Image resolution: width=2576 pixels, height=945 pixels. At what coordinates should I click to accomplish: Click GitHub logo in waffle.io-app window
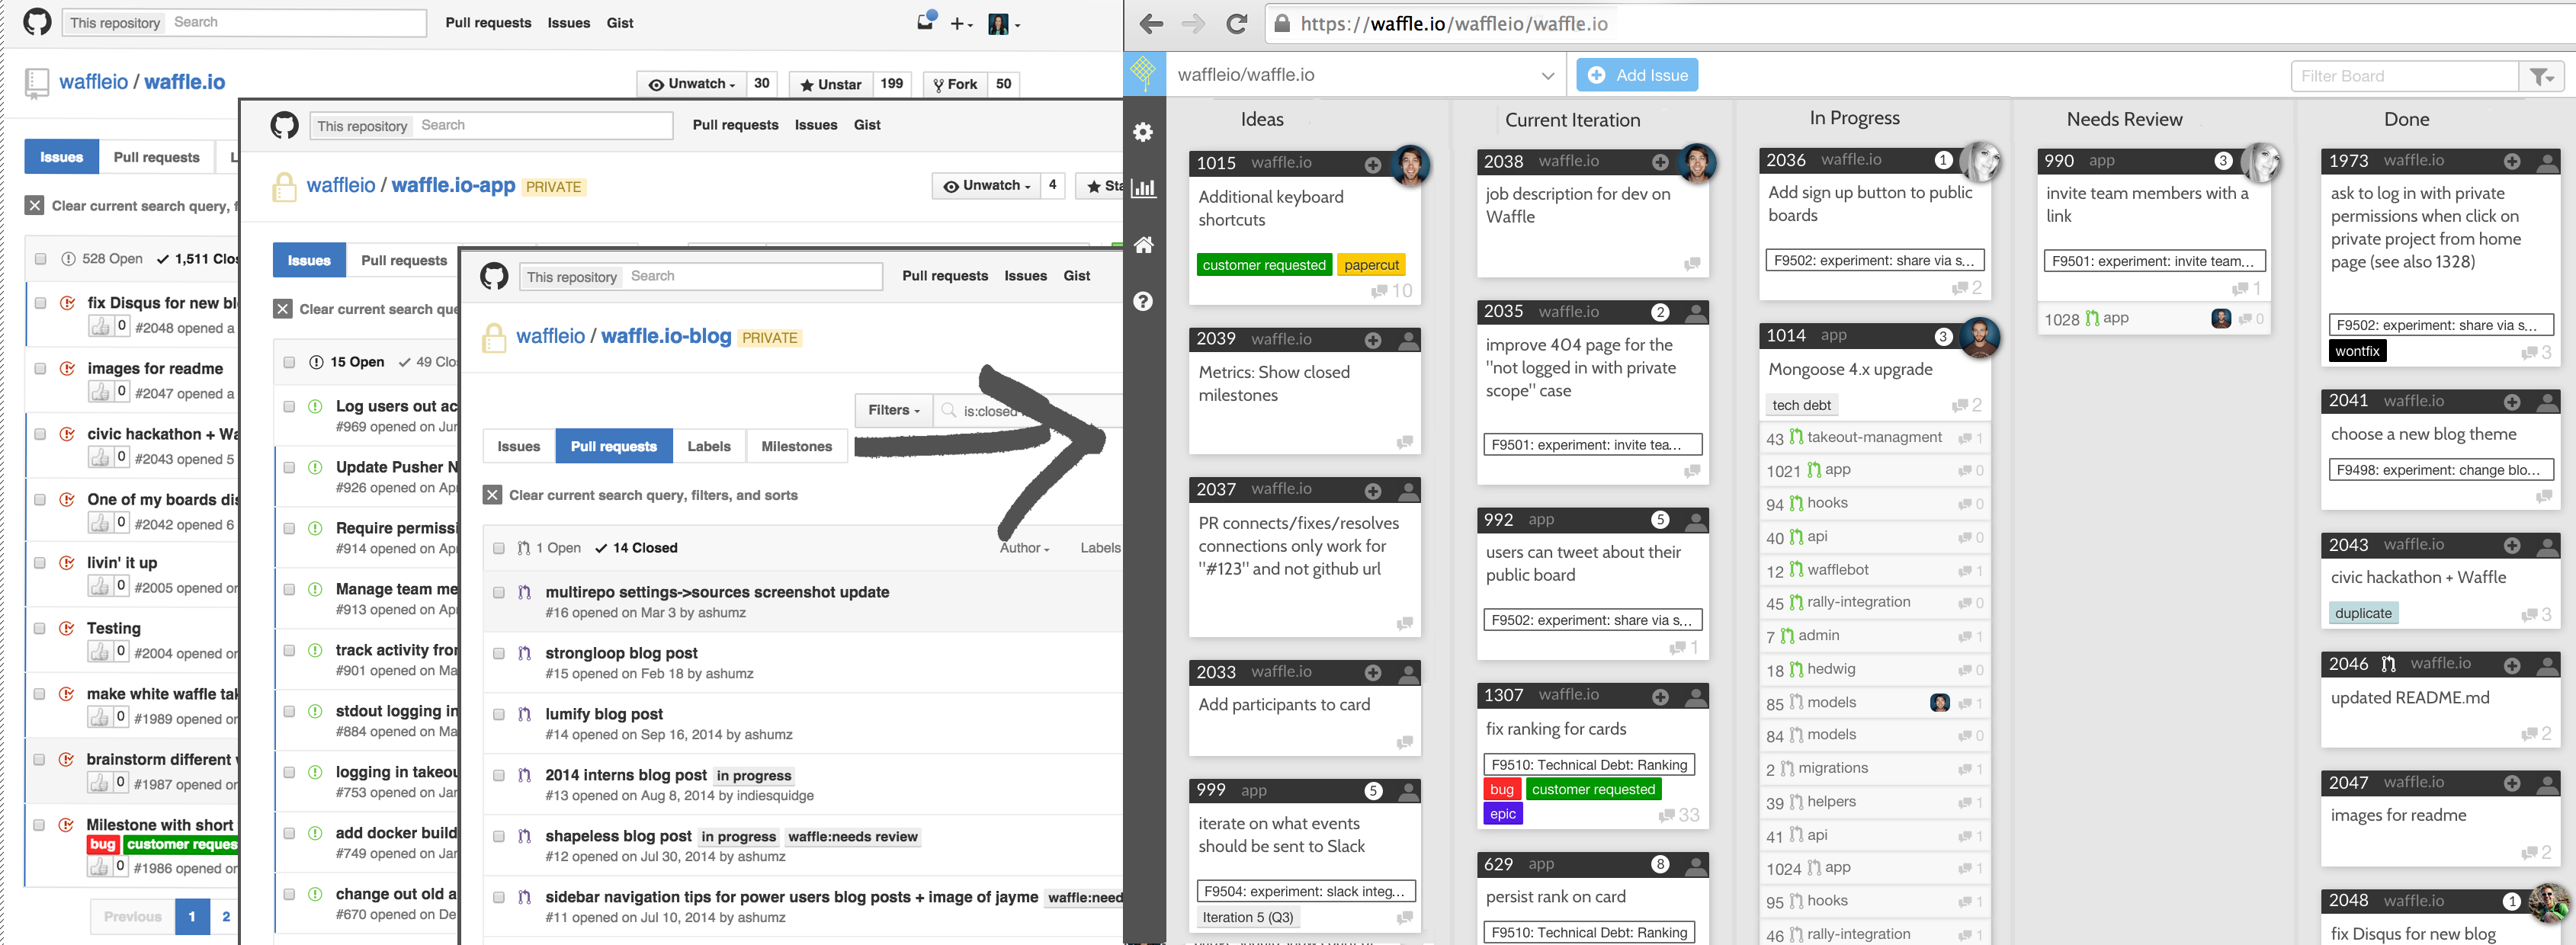click(x=284, y=125)
